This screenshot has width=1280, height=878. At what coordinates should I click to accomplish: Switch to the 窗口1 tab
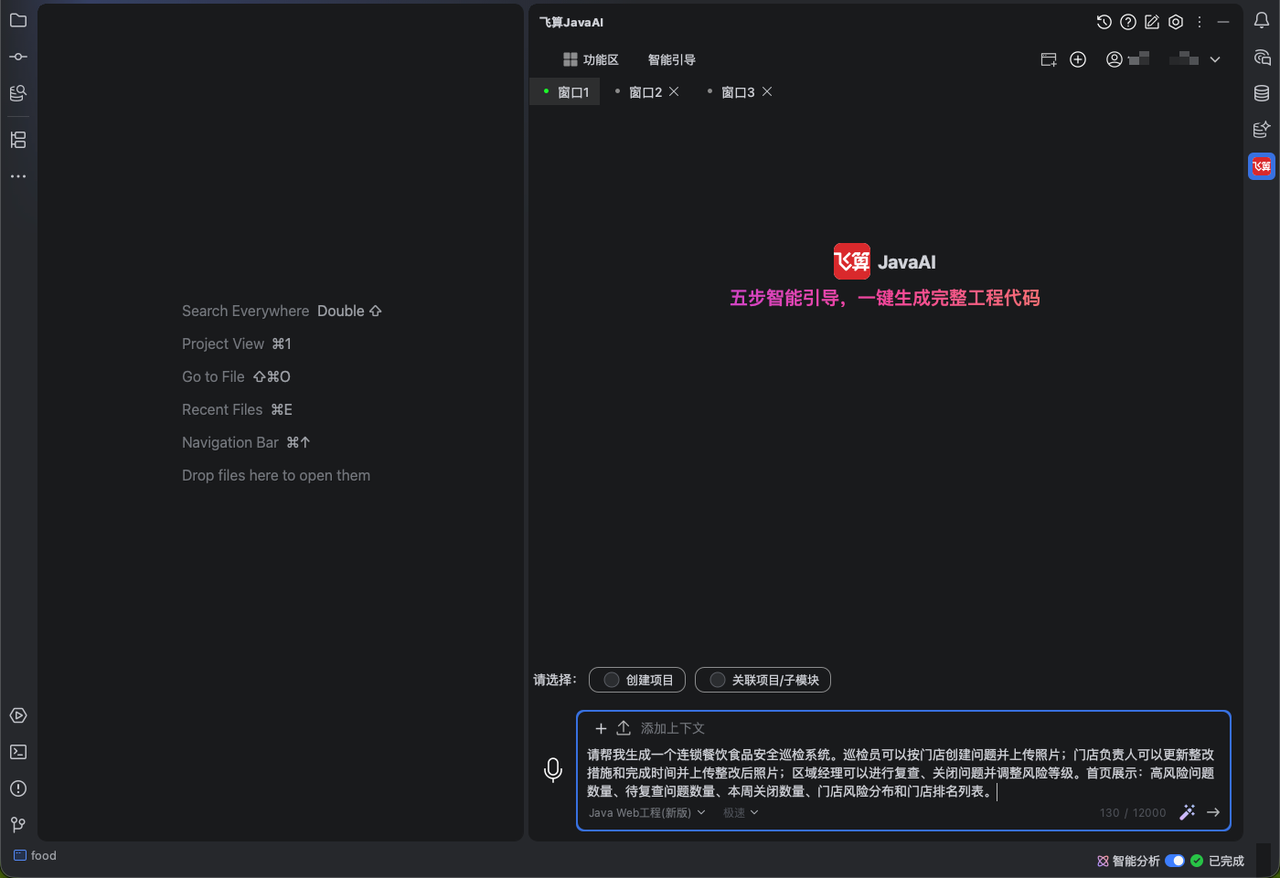tap(565, 92)
